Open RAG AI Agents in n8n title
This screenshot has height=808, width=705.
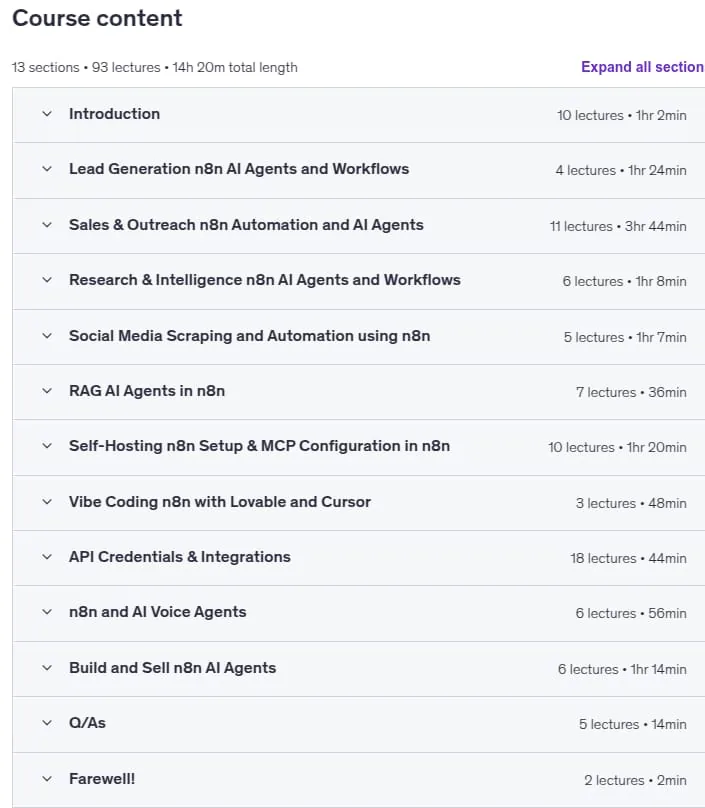[x=147, y=391]
